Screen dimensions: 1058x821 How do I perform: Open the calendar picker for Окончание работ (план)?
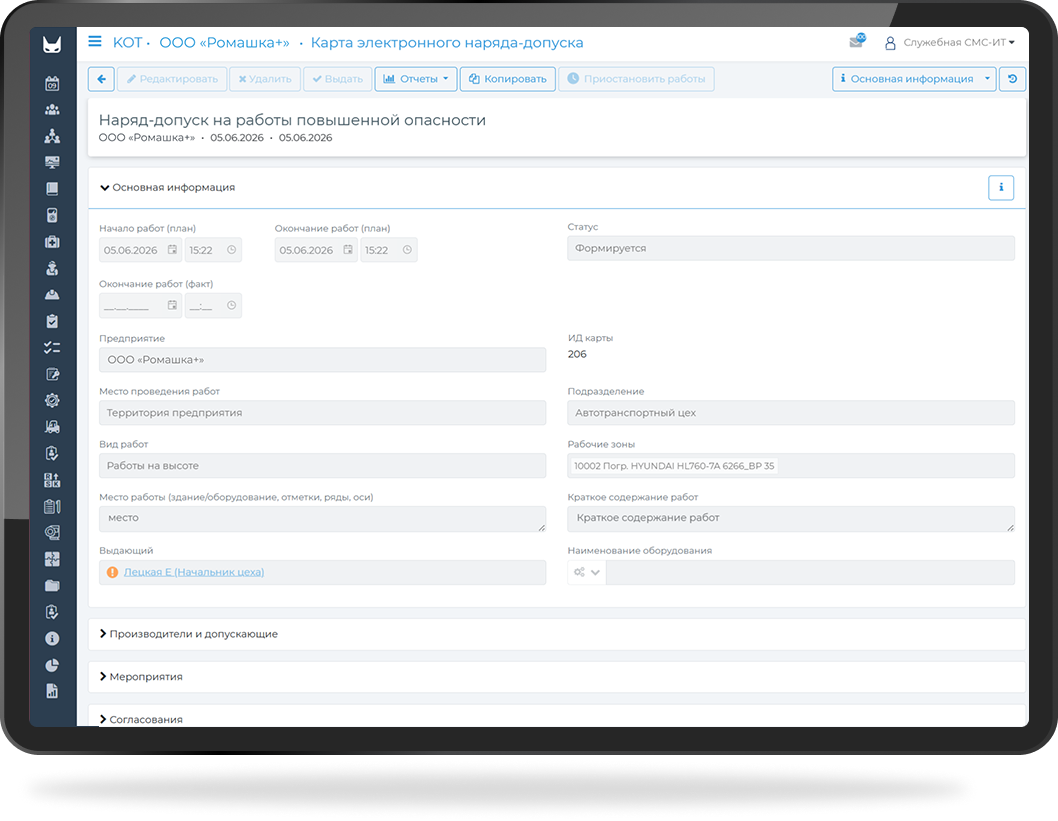point(348,250)
